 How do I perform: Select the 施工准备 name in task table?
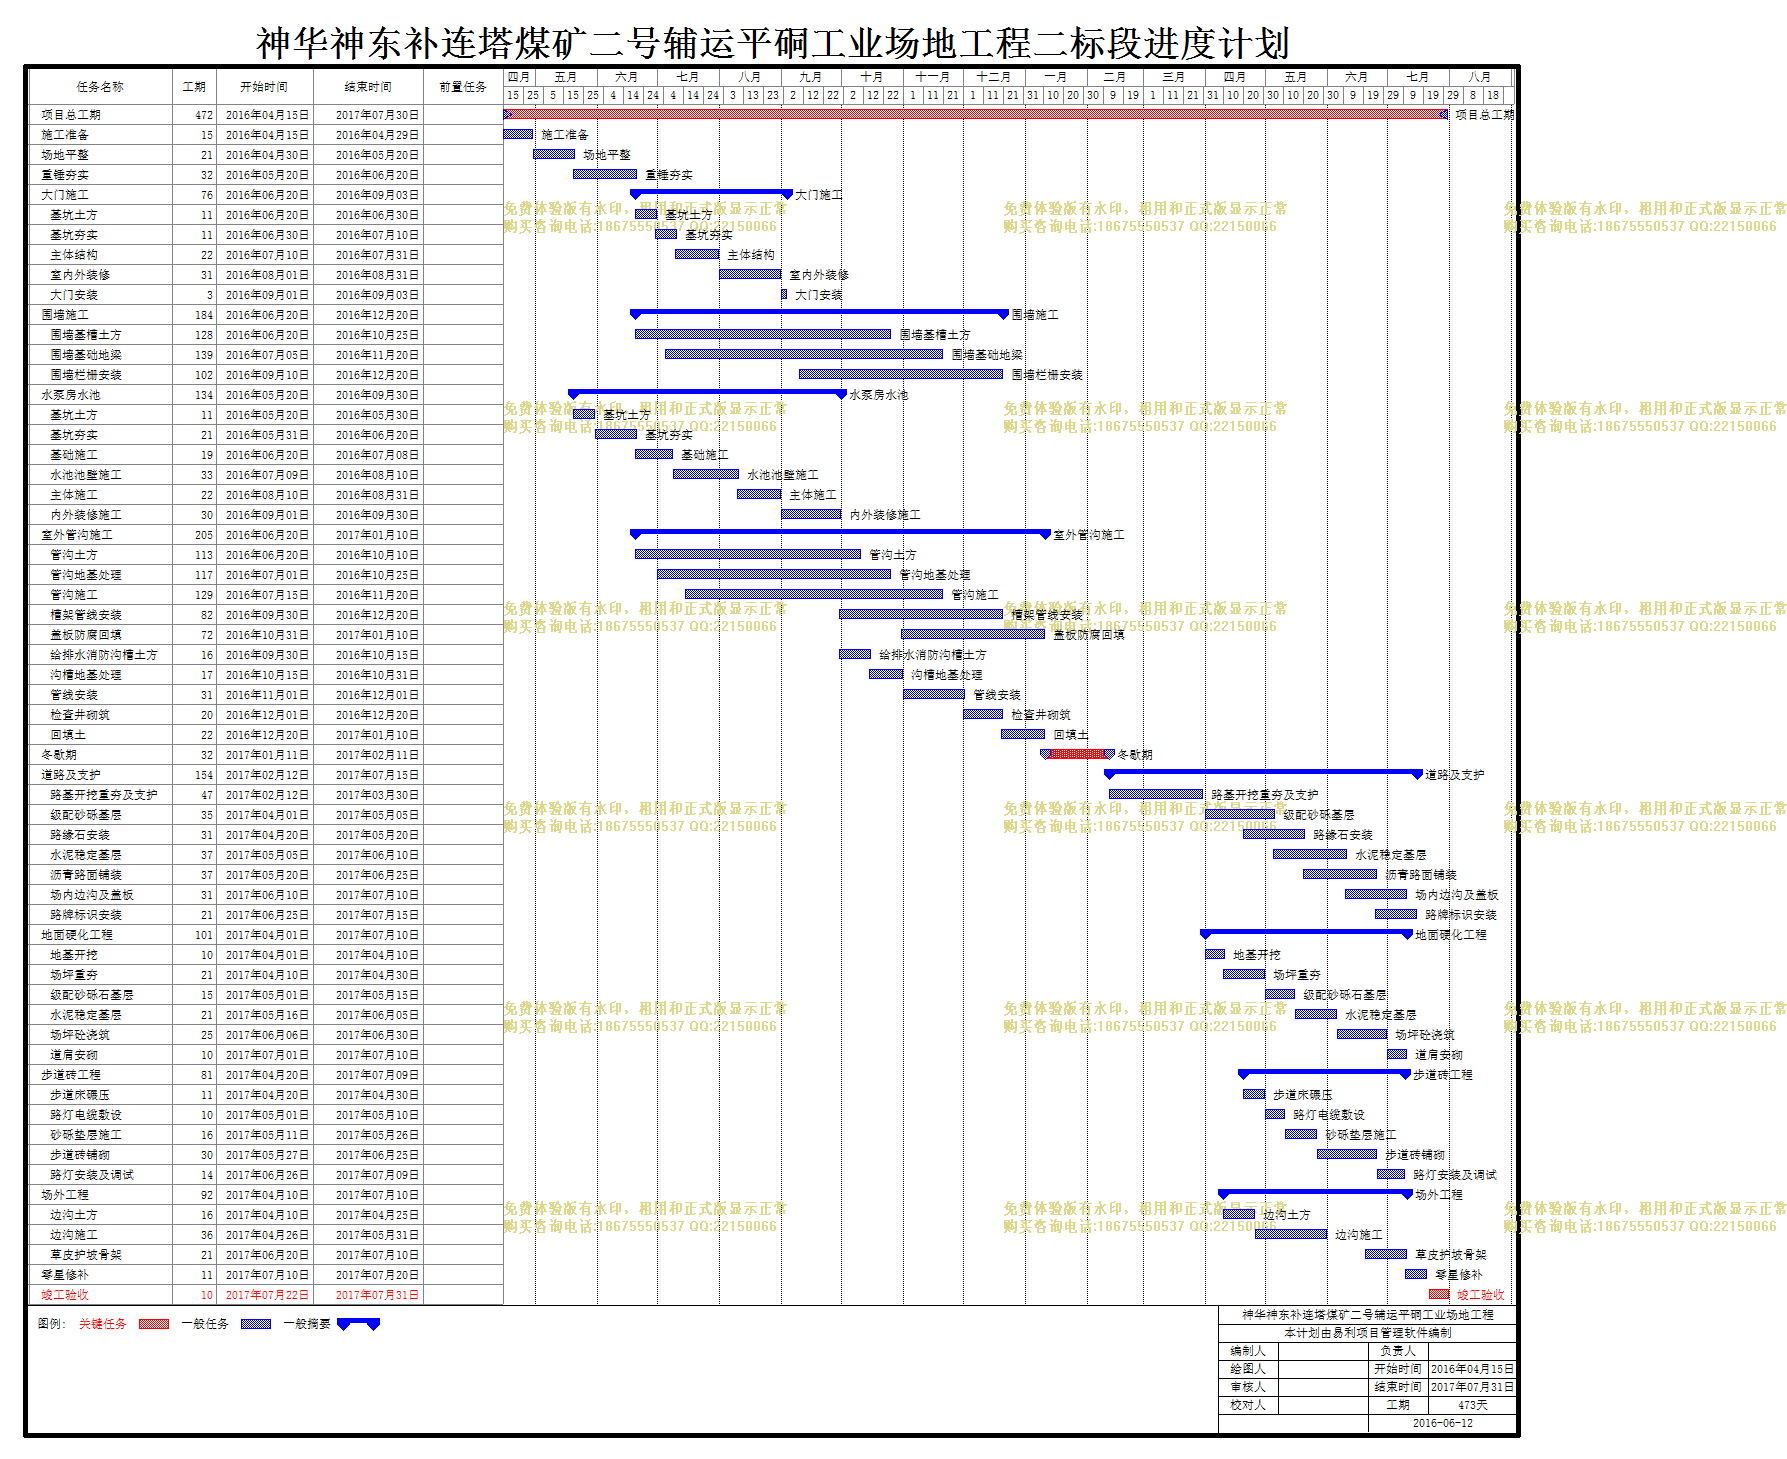[65, 135]
